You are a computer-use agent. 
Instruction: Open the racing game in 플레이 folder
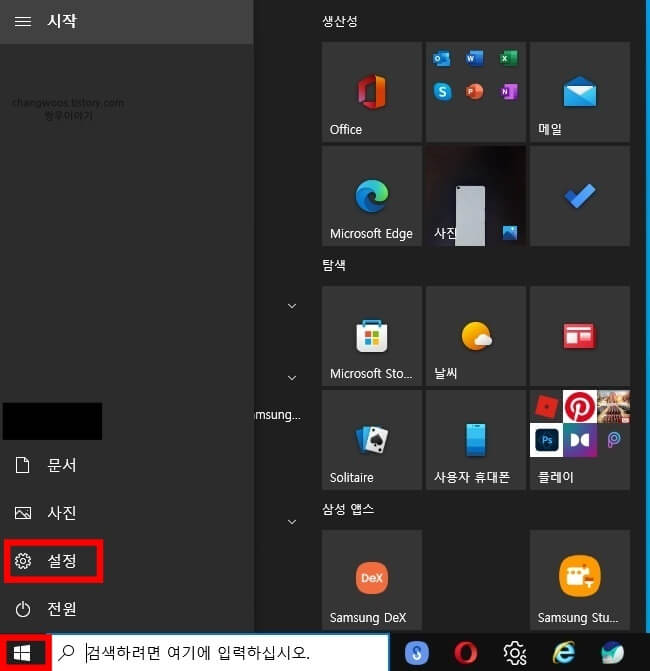click(613, 407)
